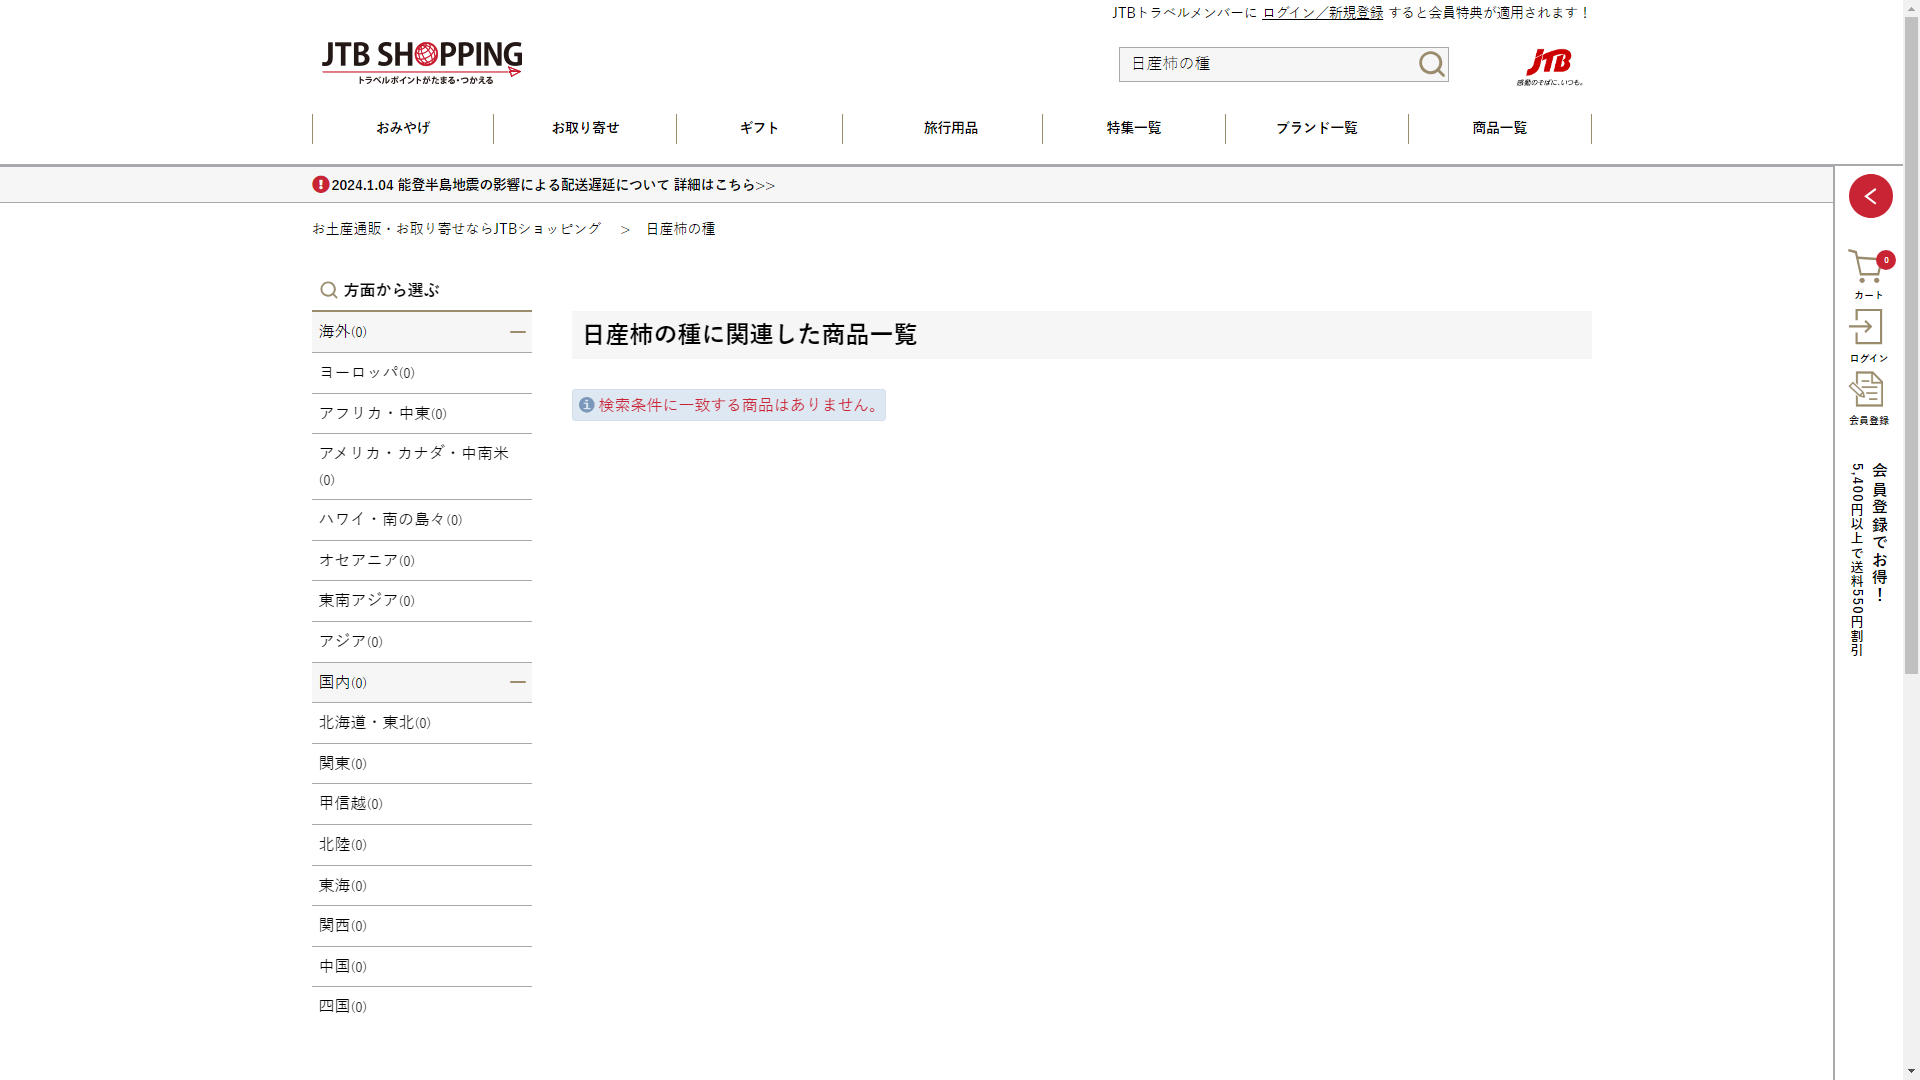
Task: Click the member registration document icon
Action: [x=1866, y=390]
